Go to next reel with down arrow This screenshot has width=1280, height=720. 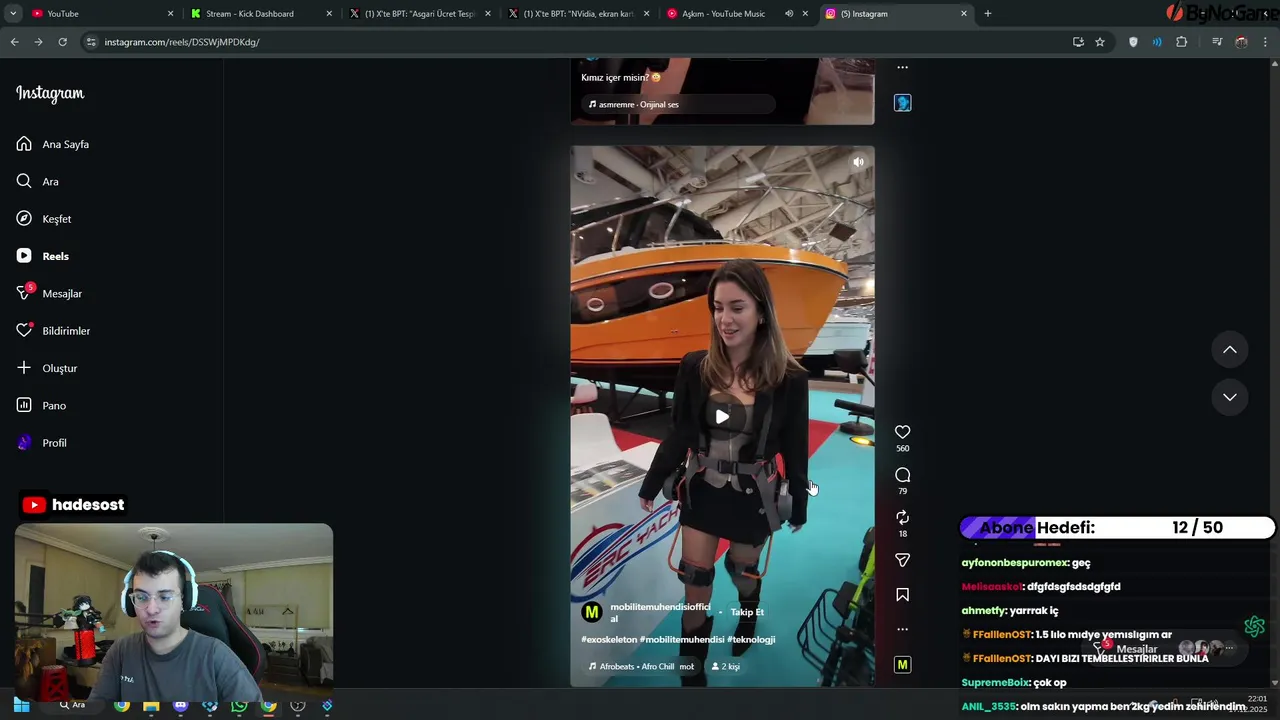coord(1230,397)
